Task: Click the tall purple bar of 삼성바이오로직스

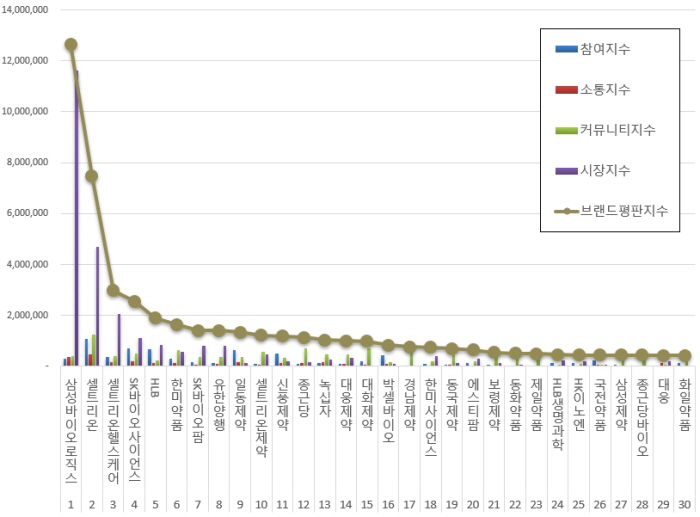Action: tap(77, 218)
